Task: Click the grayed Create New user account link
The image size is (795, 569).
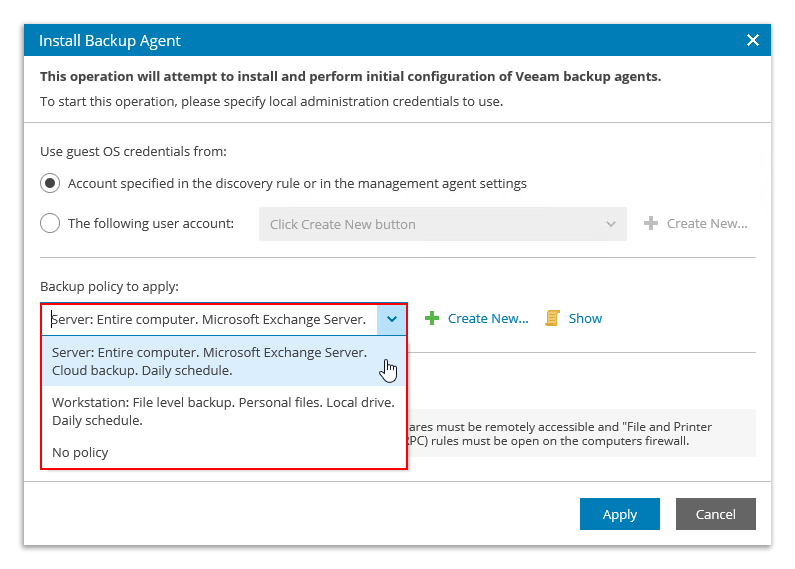Action: [706, 223]
